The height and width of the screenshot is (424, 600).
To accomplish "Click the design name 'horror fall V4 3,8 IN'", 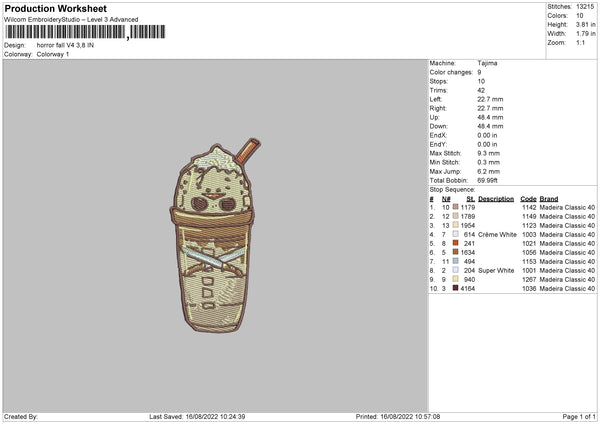I will click(65, 45).
